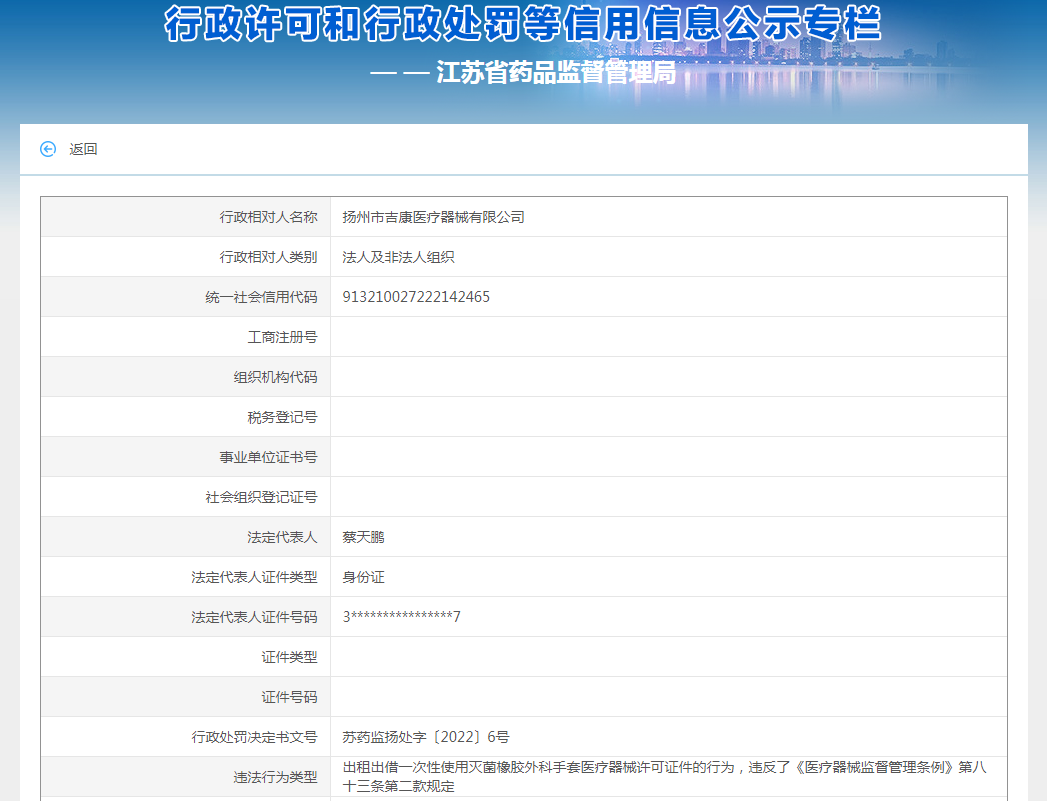1047x801 pixels.
Task: Click the 事业单位证书号 label cell
Action: (x=268, y=457)
